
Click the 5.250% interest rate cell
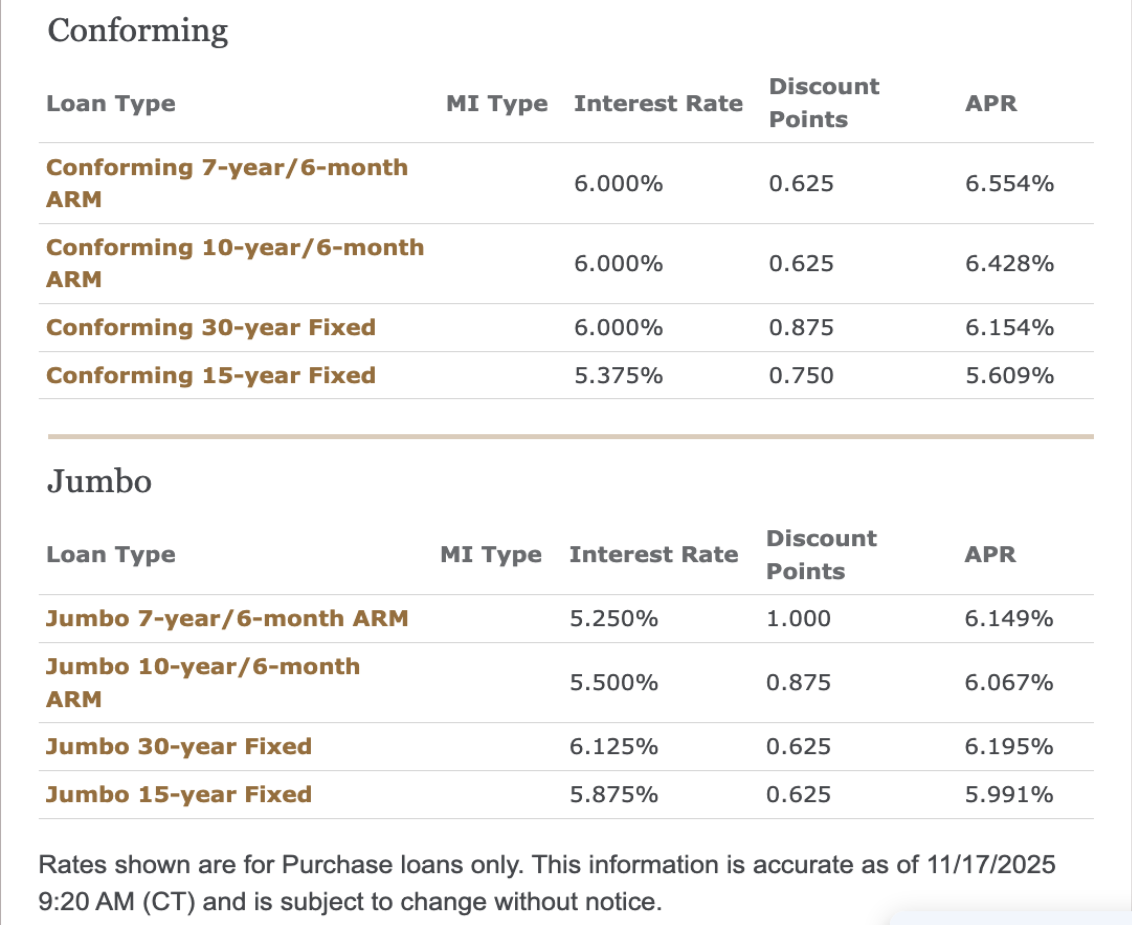[x=613, y=619]
